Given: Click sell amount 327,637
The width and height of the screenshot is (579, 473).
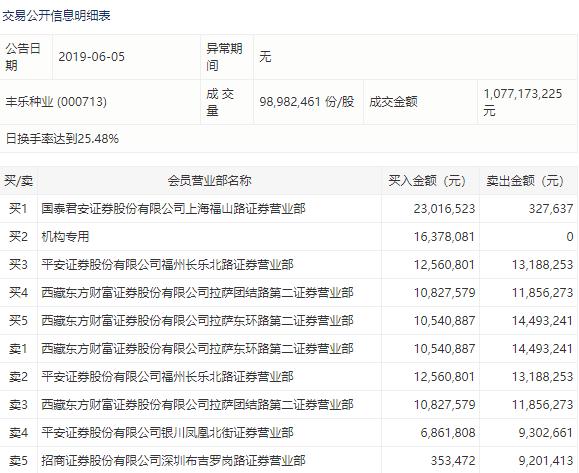Looking at the screenshot, I should pos(551,209).
